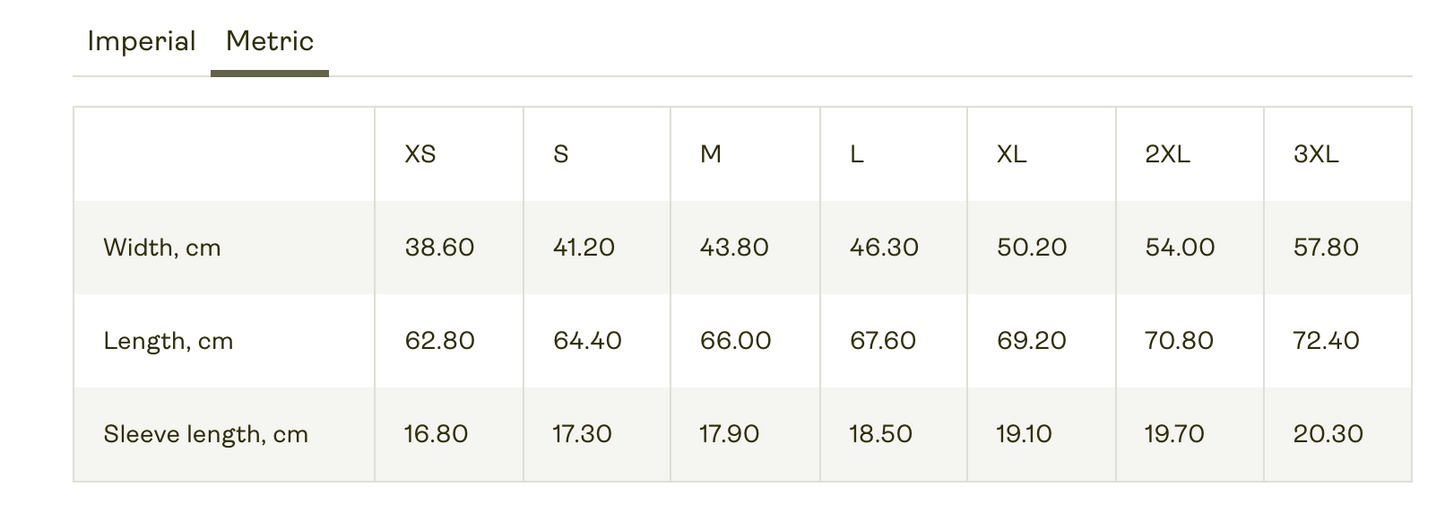Click the Sleeve length, cm row label
The height and width of the screenshot is (531, 1445).
206,435
